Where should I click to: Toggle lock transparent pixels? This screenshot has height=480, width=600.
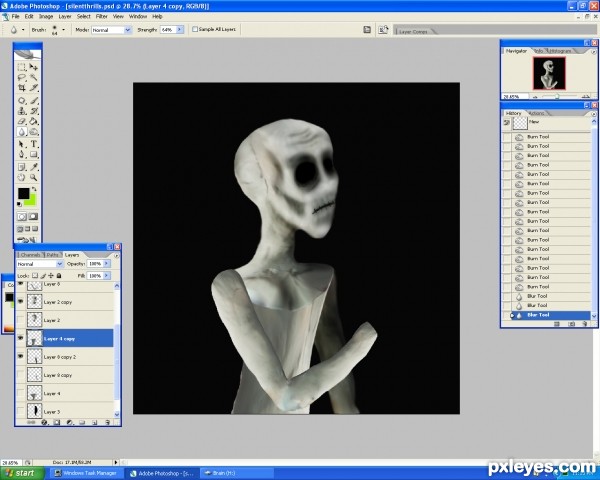35,275
